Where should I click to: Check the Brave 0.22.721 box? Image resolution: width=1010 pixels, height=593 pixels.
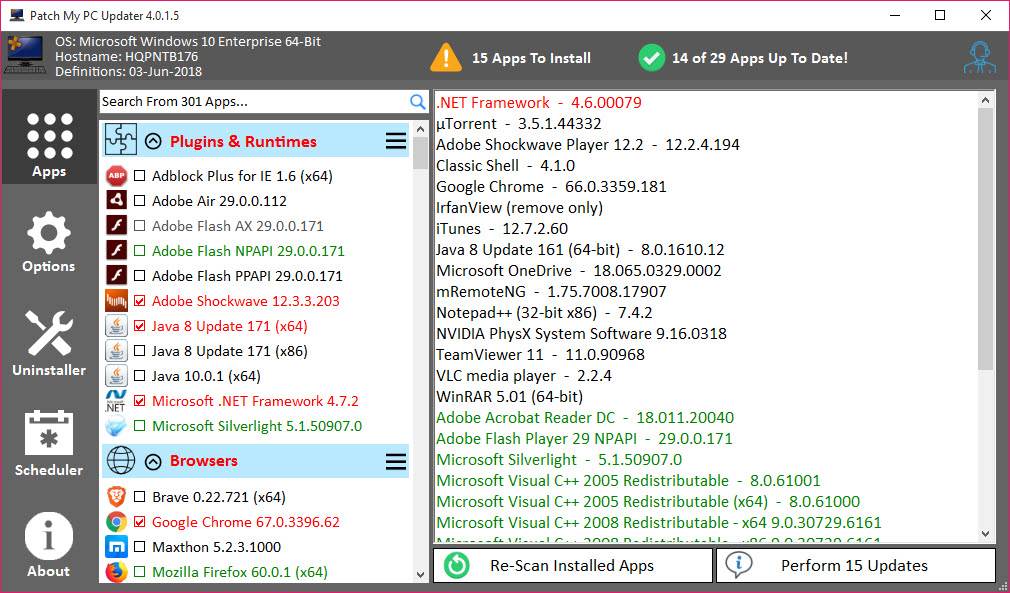click(140, 496)
